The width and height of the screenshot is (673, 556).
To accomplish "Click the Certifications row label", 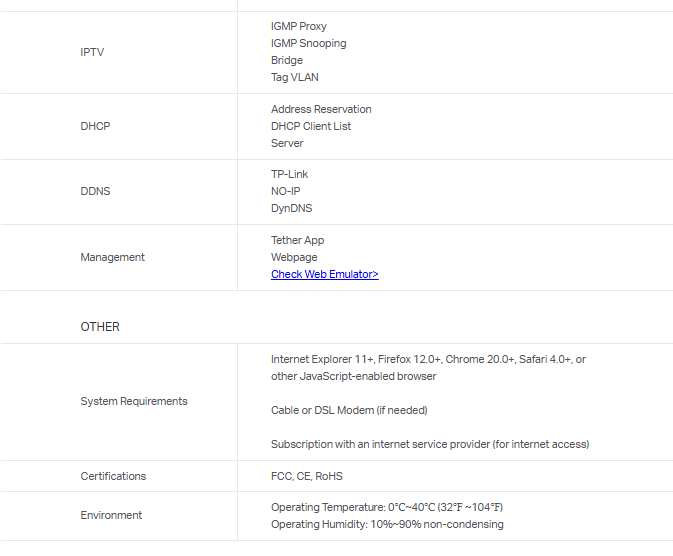I will click(x=113, y=476).
